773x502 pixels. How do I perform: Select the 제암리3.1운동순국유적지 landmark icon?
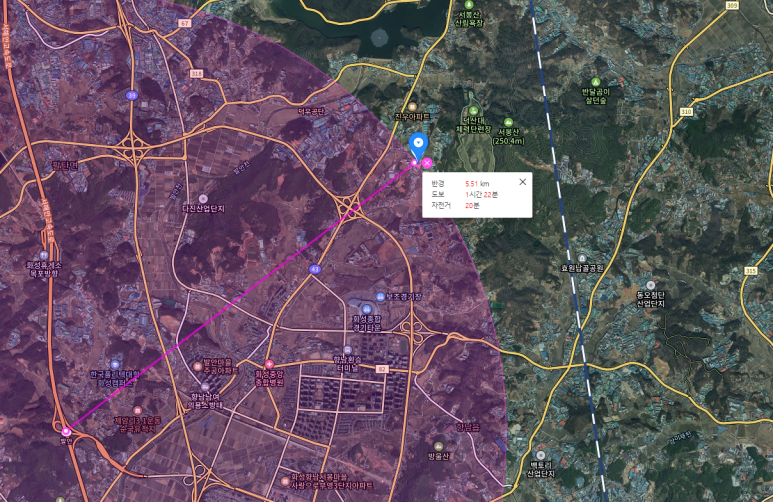138,410
